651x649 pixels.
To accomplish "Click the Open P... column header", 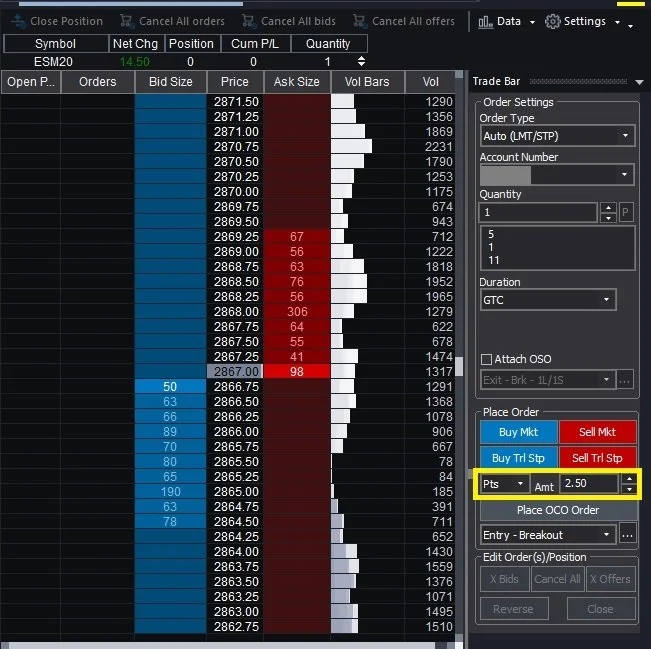I will click(31, 82).
